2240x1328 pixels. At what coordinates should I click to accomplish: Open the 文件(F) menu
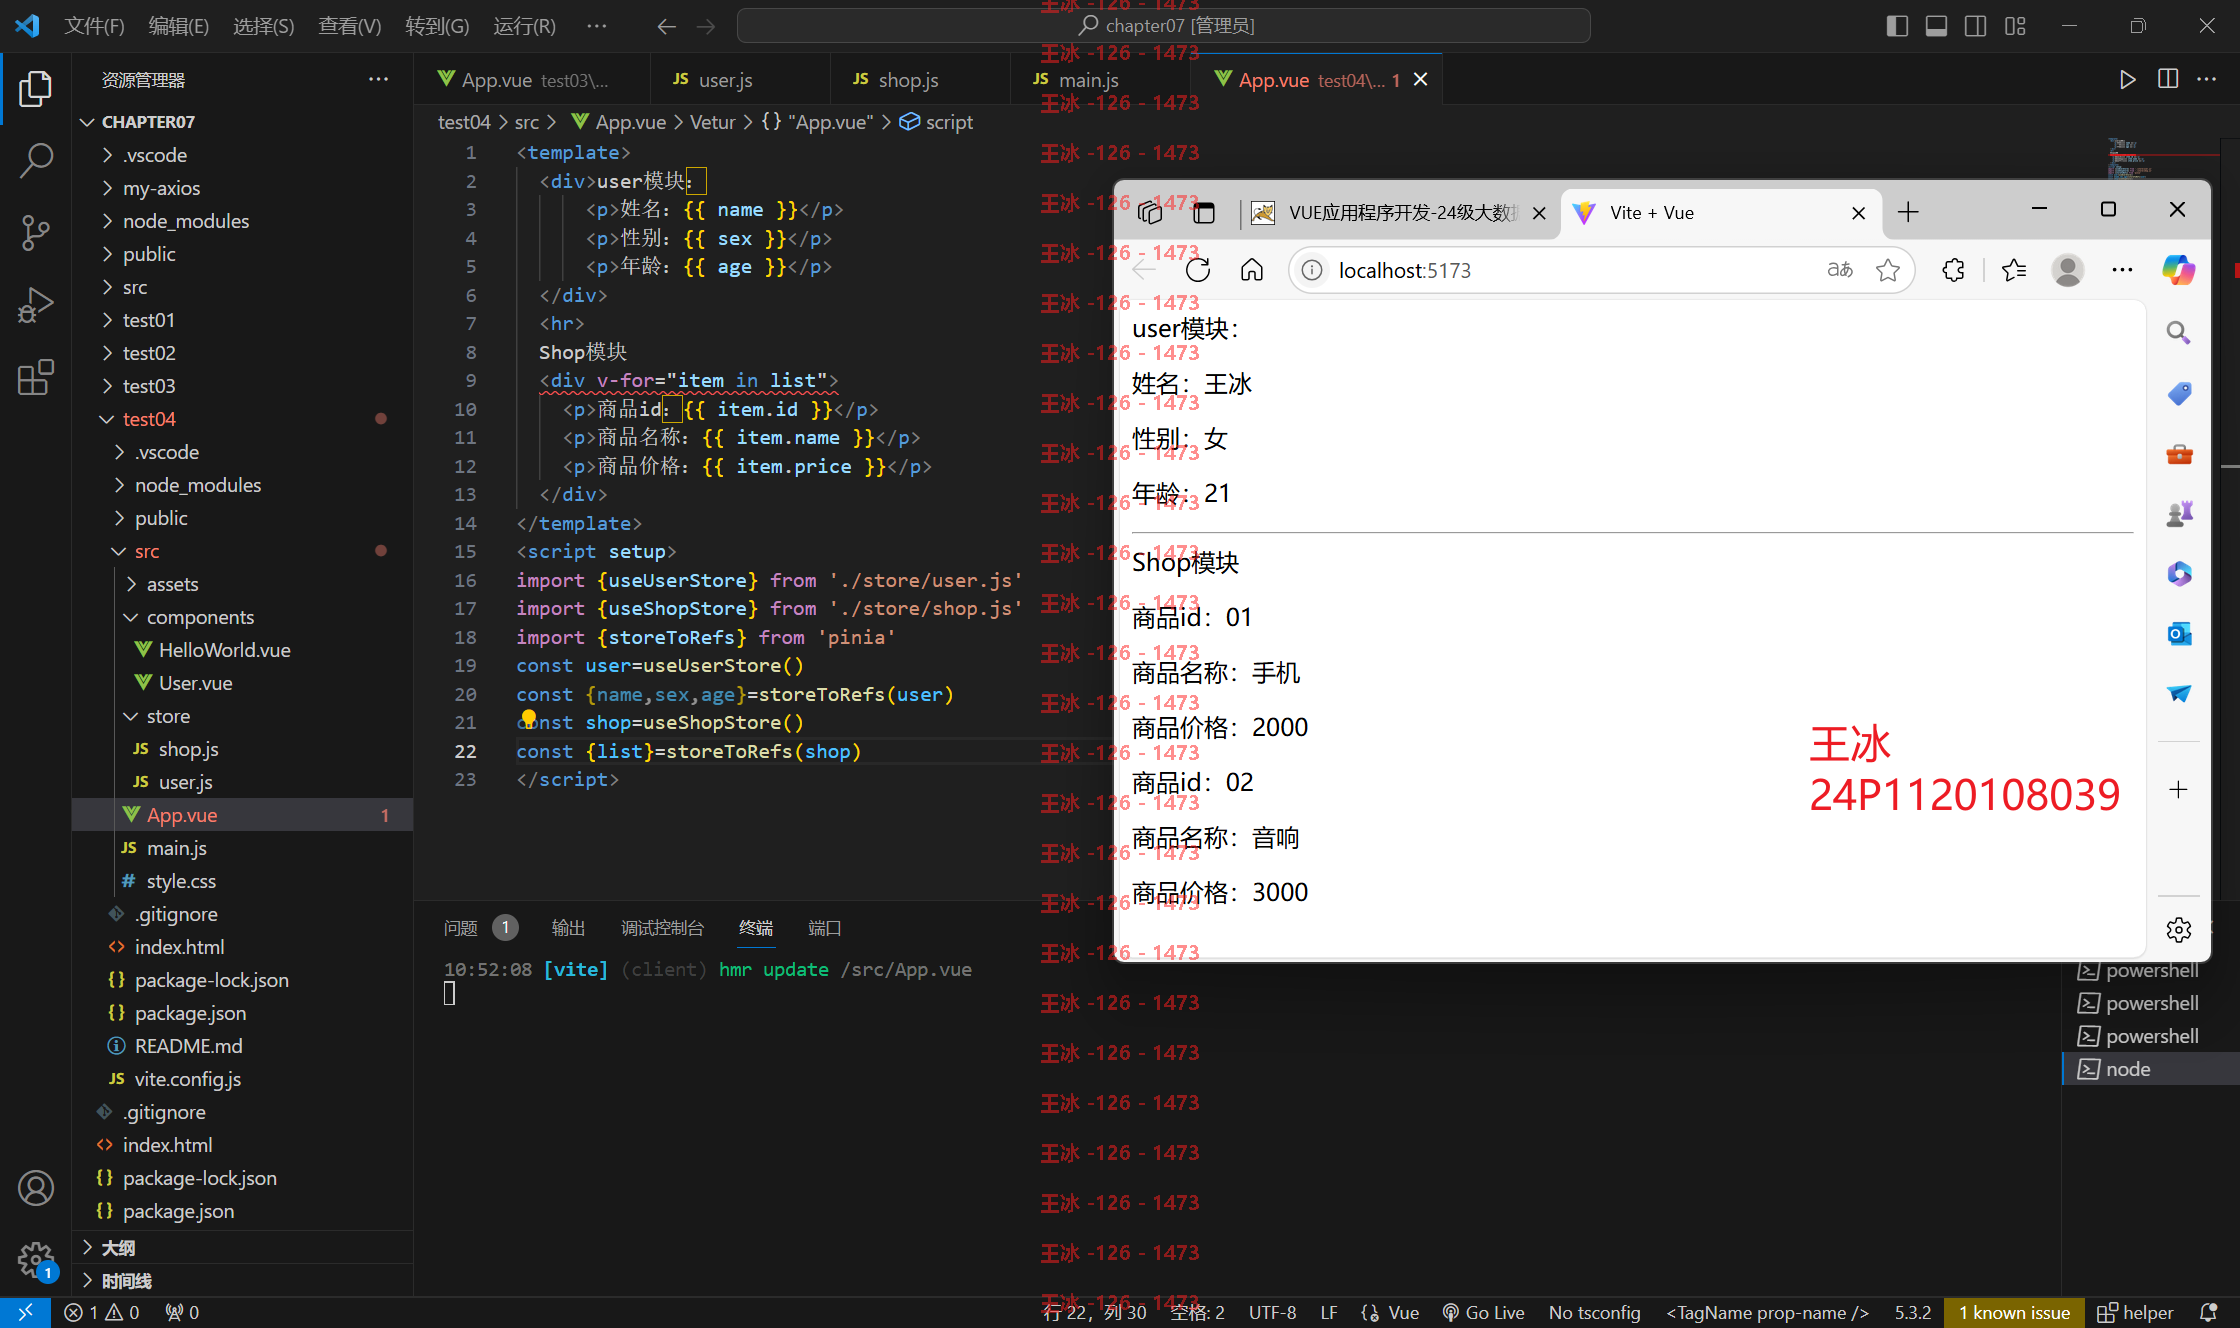(x=94, y=26)
